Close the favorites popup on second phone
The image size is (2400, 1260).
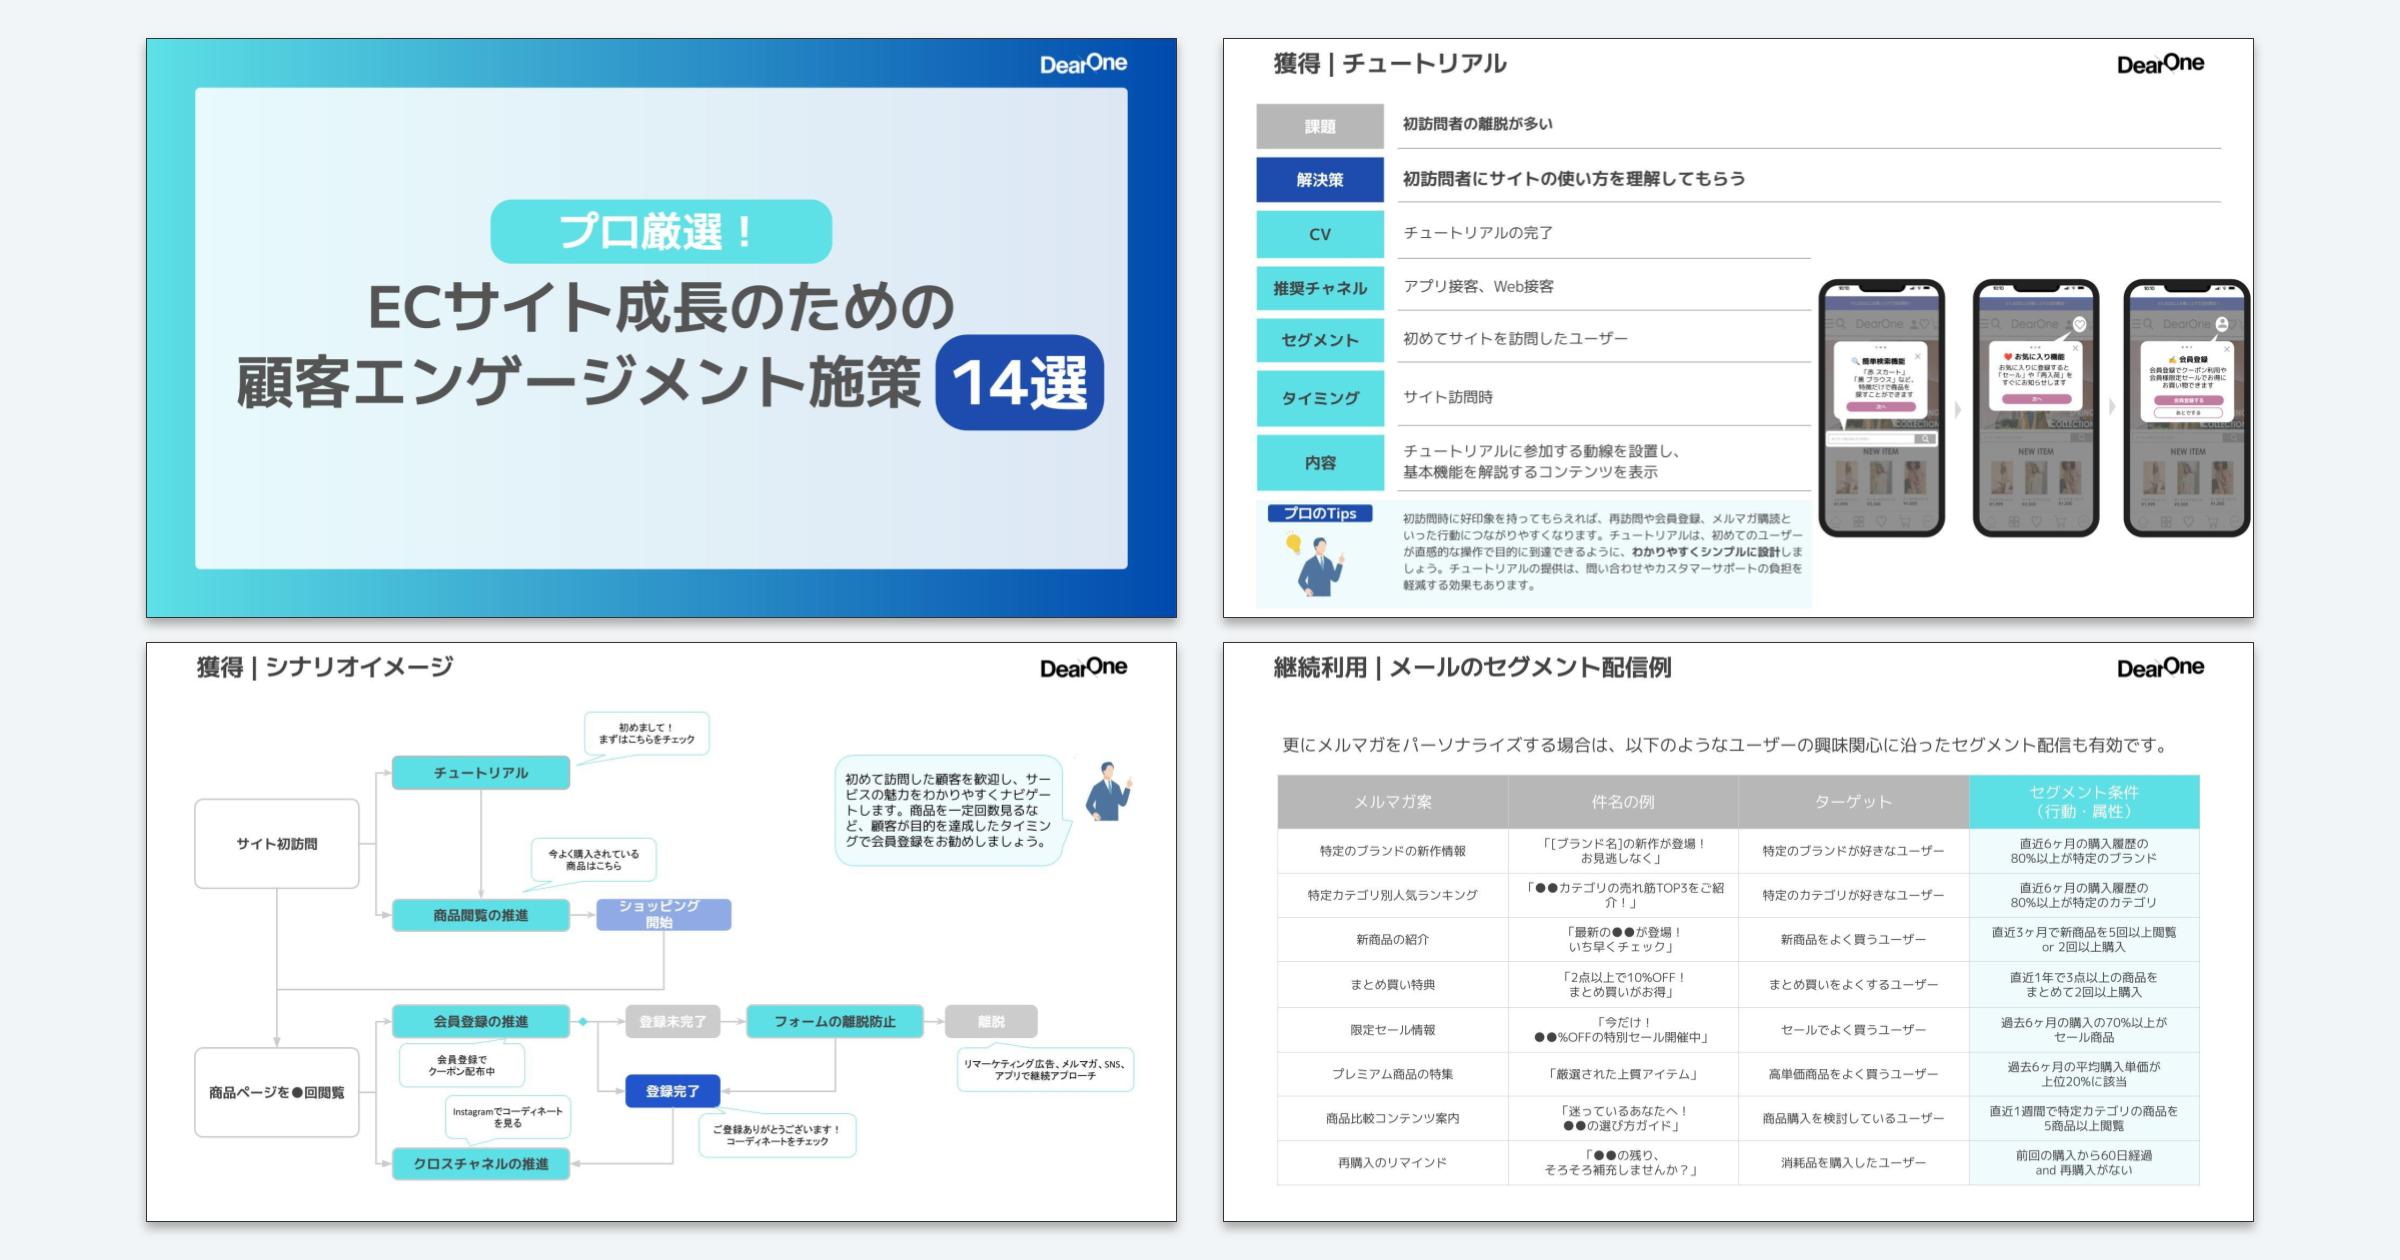pos(2075,348)
